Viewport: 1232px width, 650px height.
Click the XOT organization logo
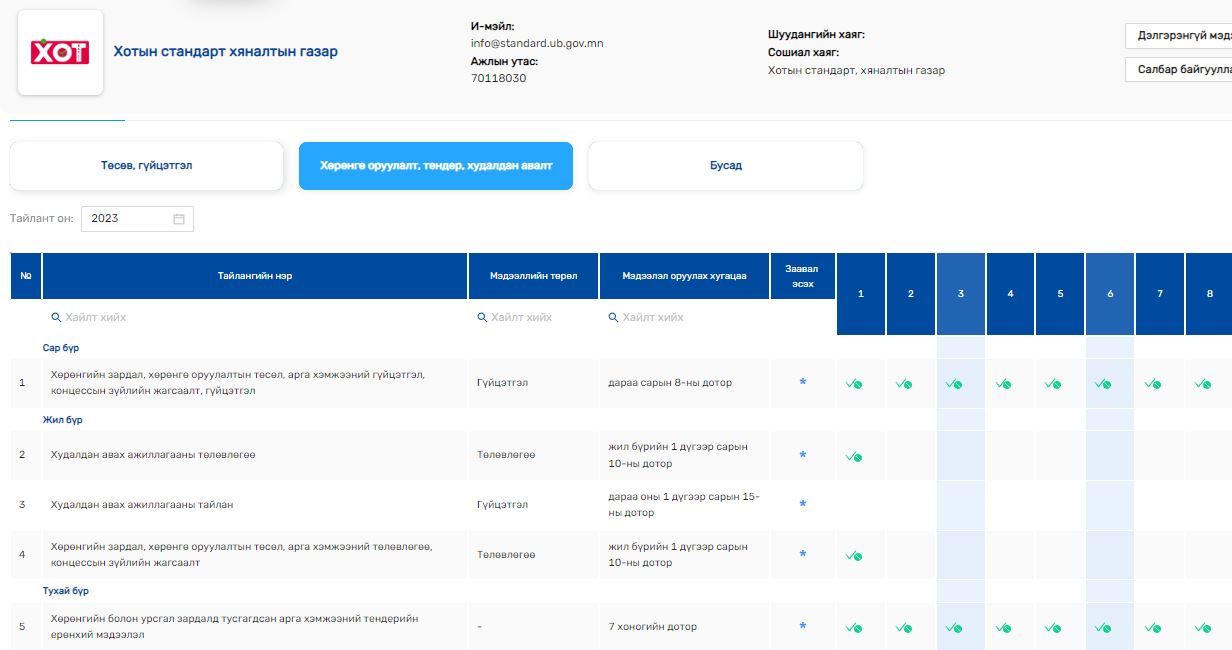[x=60, y=53]
